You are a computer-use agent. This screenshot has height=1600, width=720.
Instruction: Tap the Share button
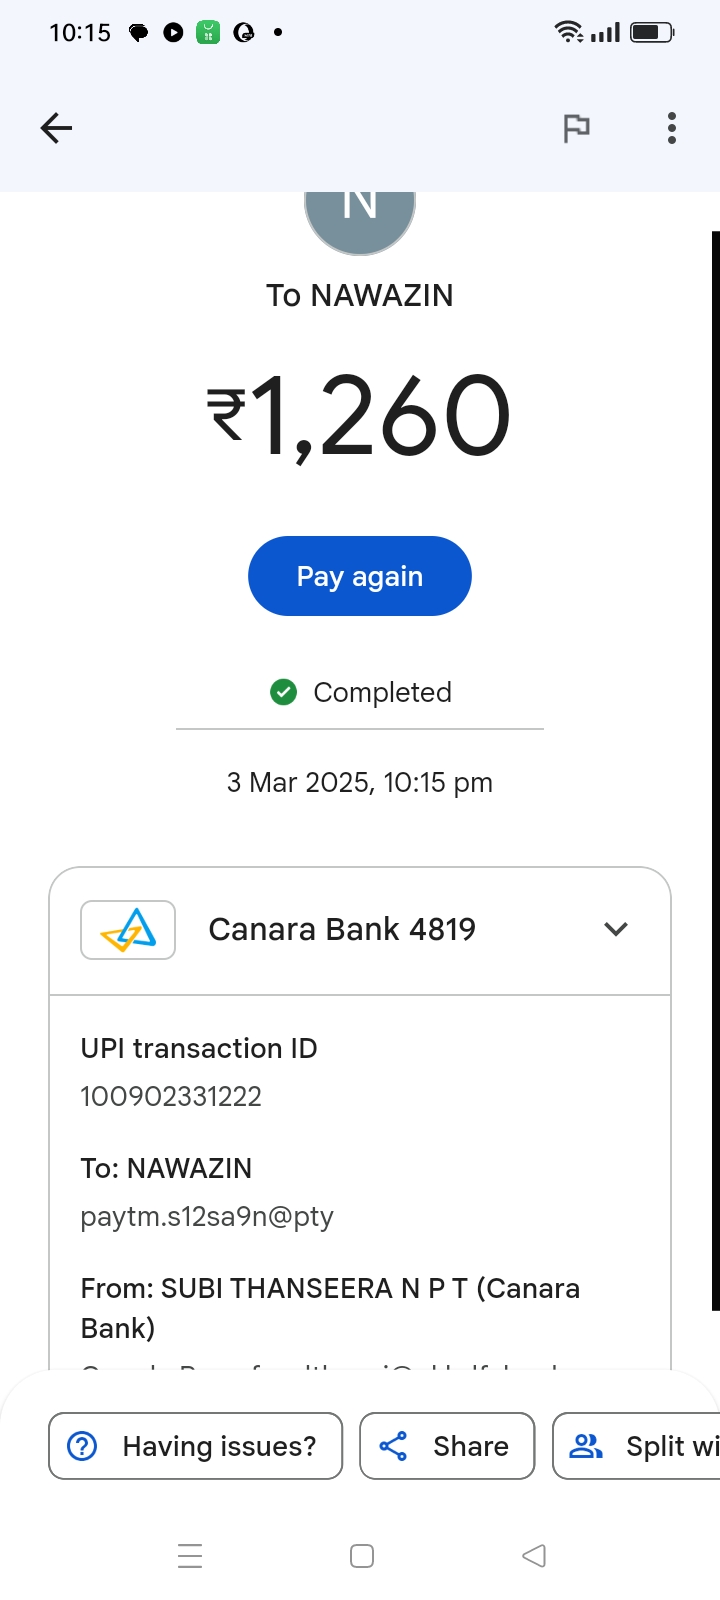[x=447, y=1446]
